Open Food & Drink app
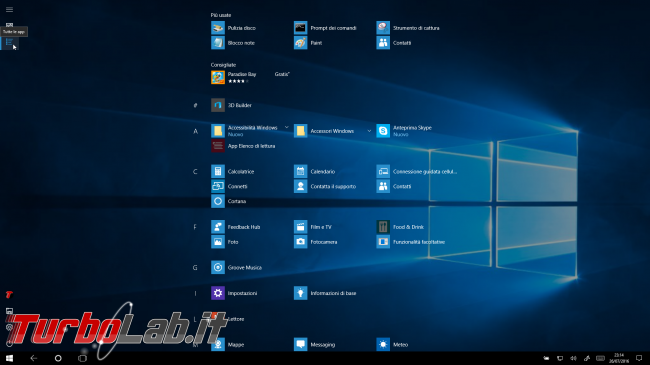Screen dimensions: 650x365 click(x=400, y=227)
